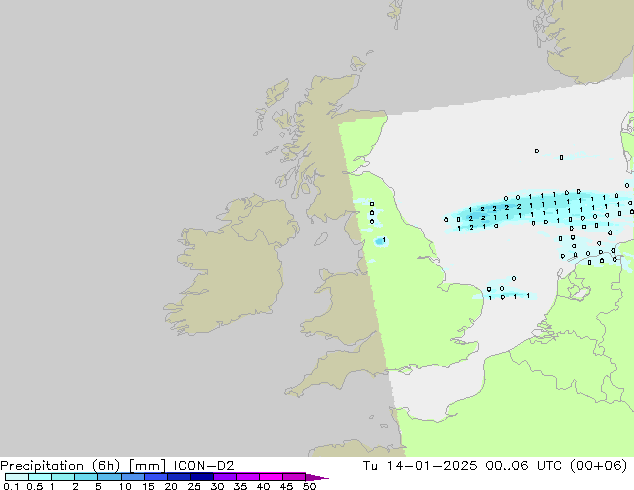The height and width of the screenshot is (490, 634).
Task: Choose the 20–25 mm dark blue swatch
Action: [179, 477]
